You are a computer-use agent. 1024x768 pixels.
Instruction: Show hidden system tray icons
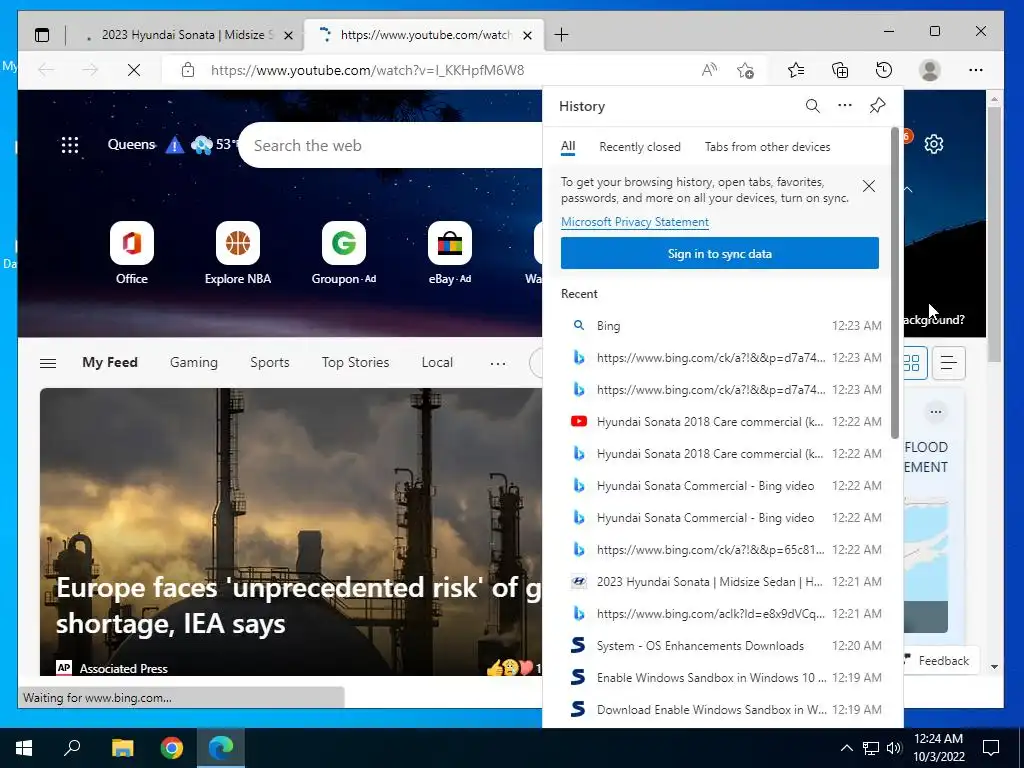[x=846, y=748]
